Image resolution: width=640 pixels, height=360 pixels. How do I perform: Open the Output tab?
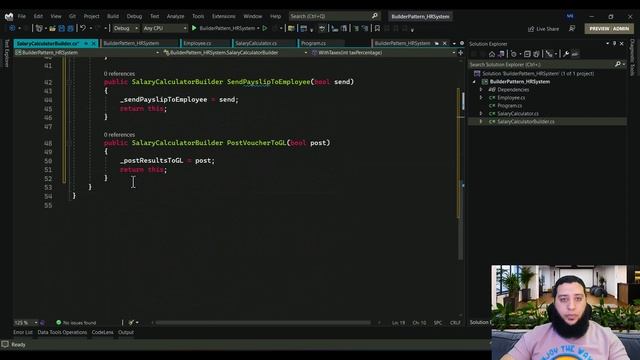(126, 332)
